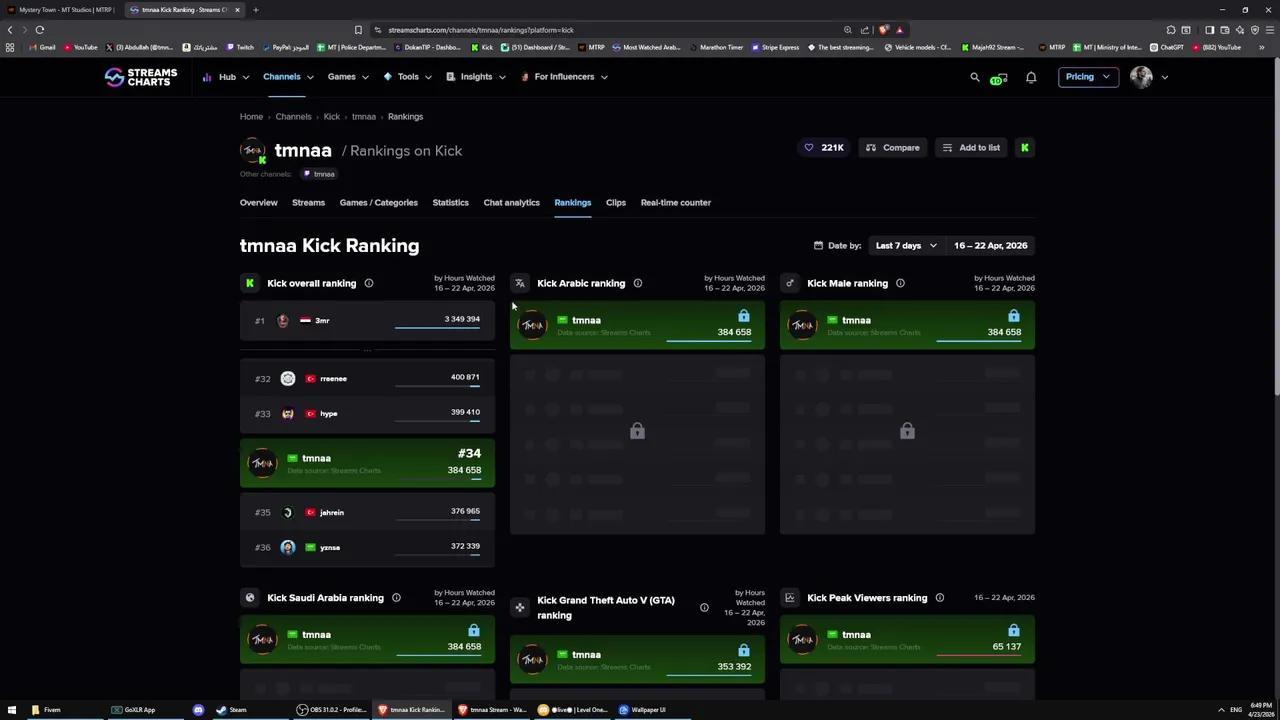Click the lock on Peak Viewers card

[x=1013, y=630]
